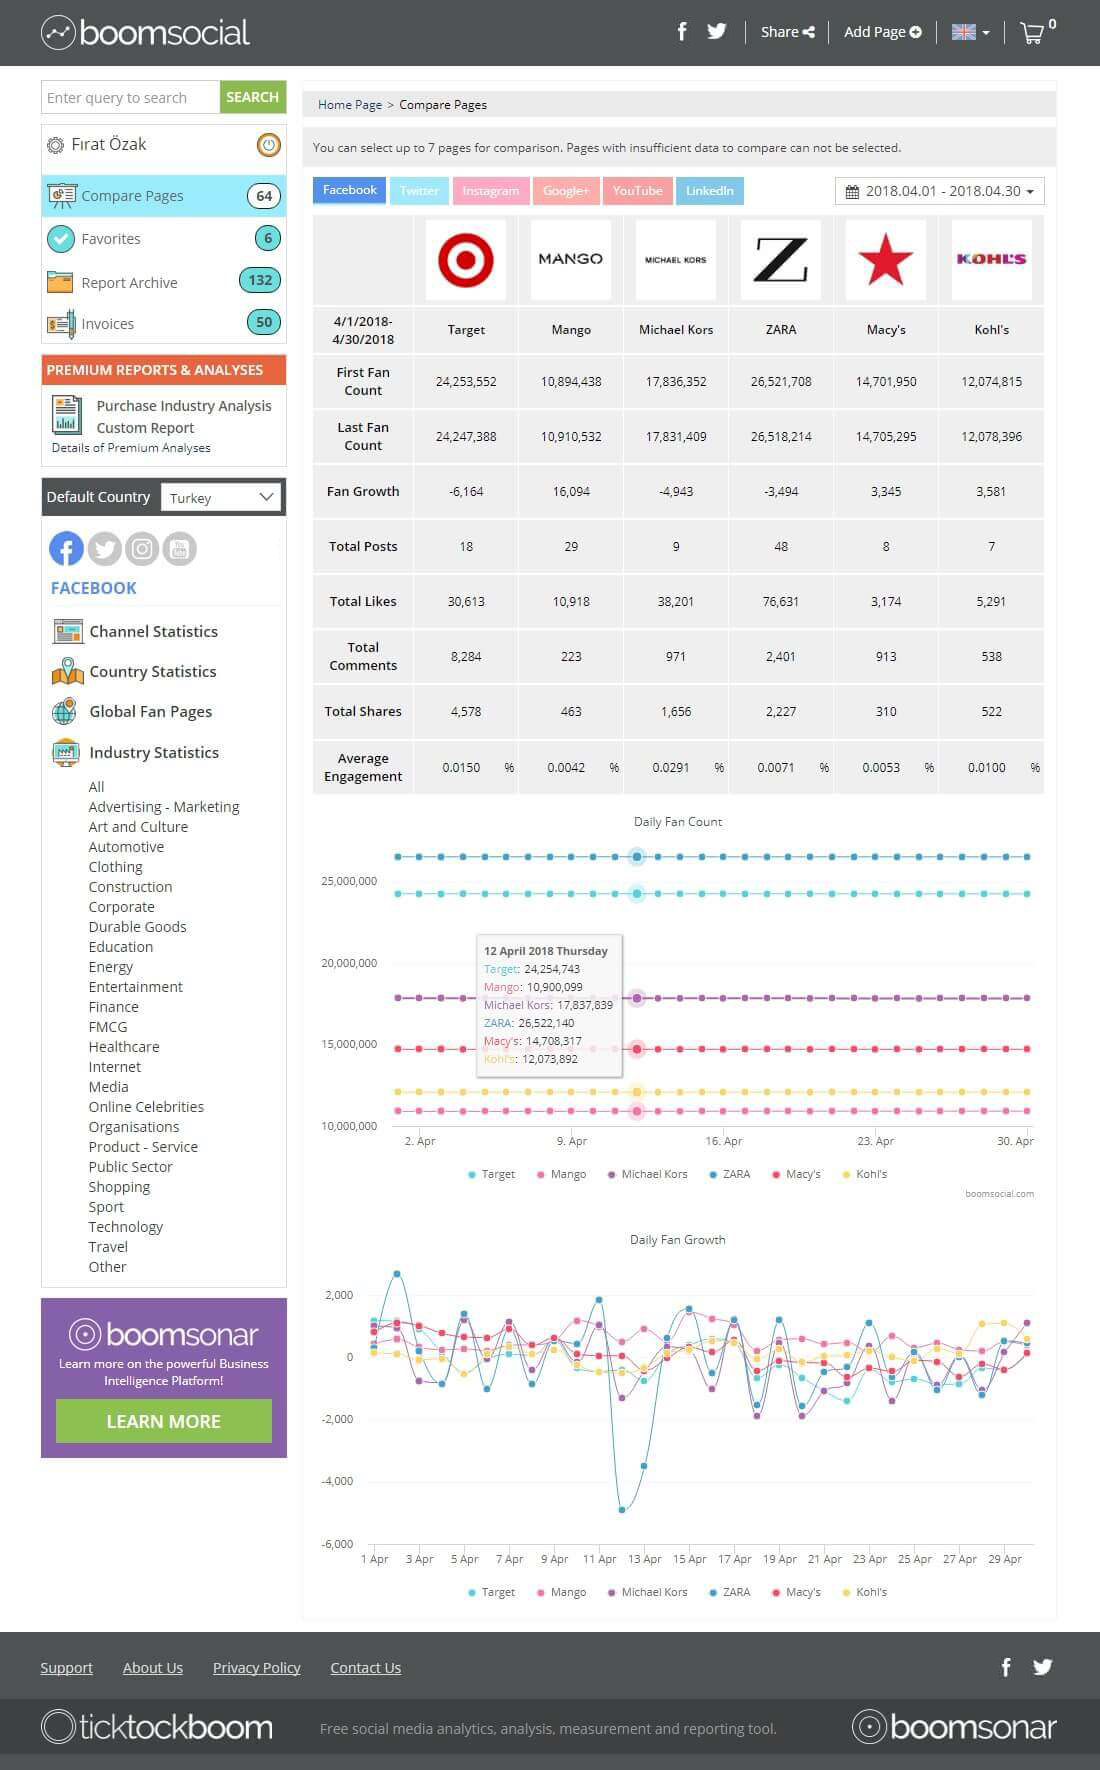Click the Macy's star logo thumbnail
1100x1770 pixels.
pyautogui.click(x=886, y=260)
